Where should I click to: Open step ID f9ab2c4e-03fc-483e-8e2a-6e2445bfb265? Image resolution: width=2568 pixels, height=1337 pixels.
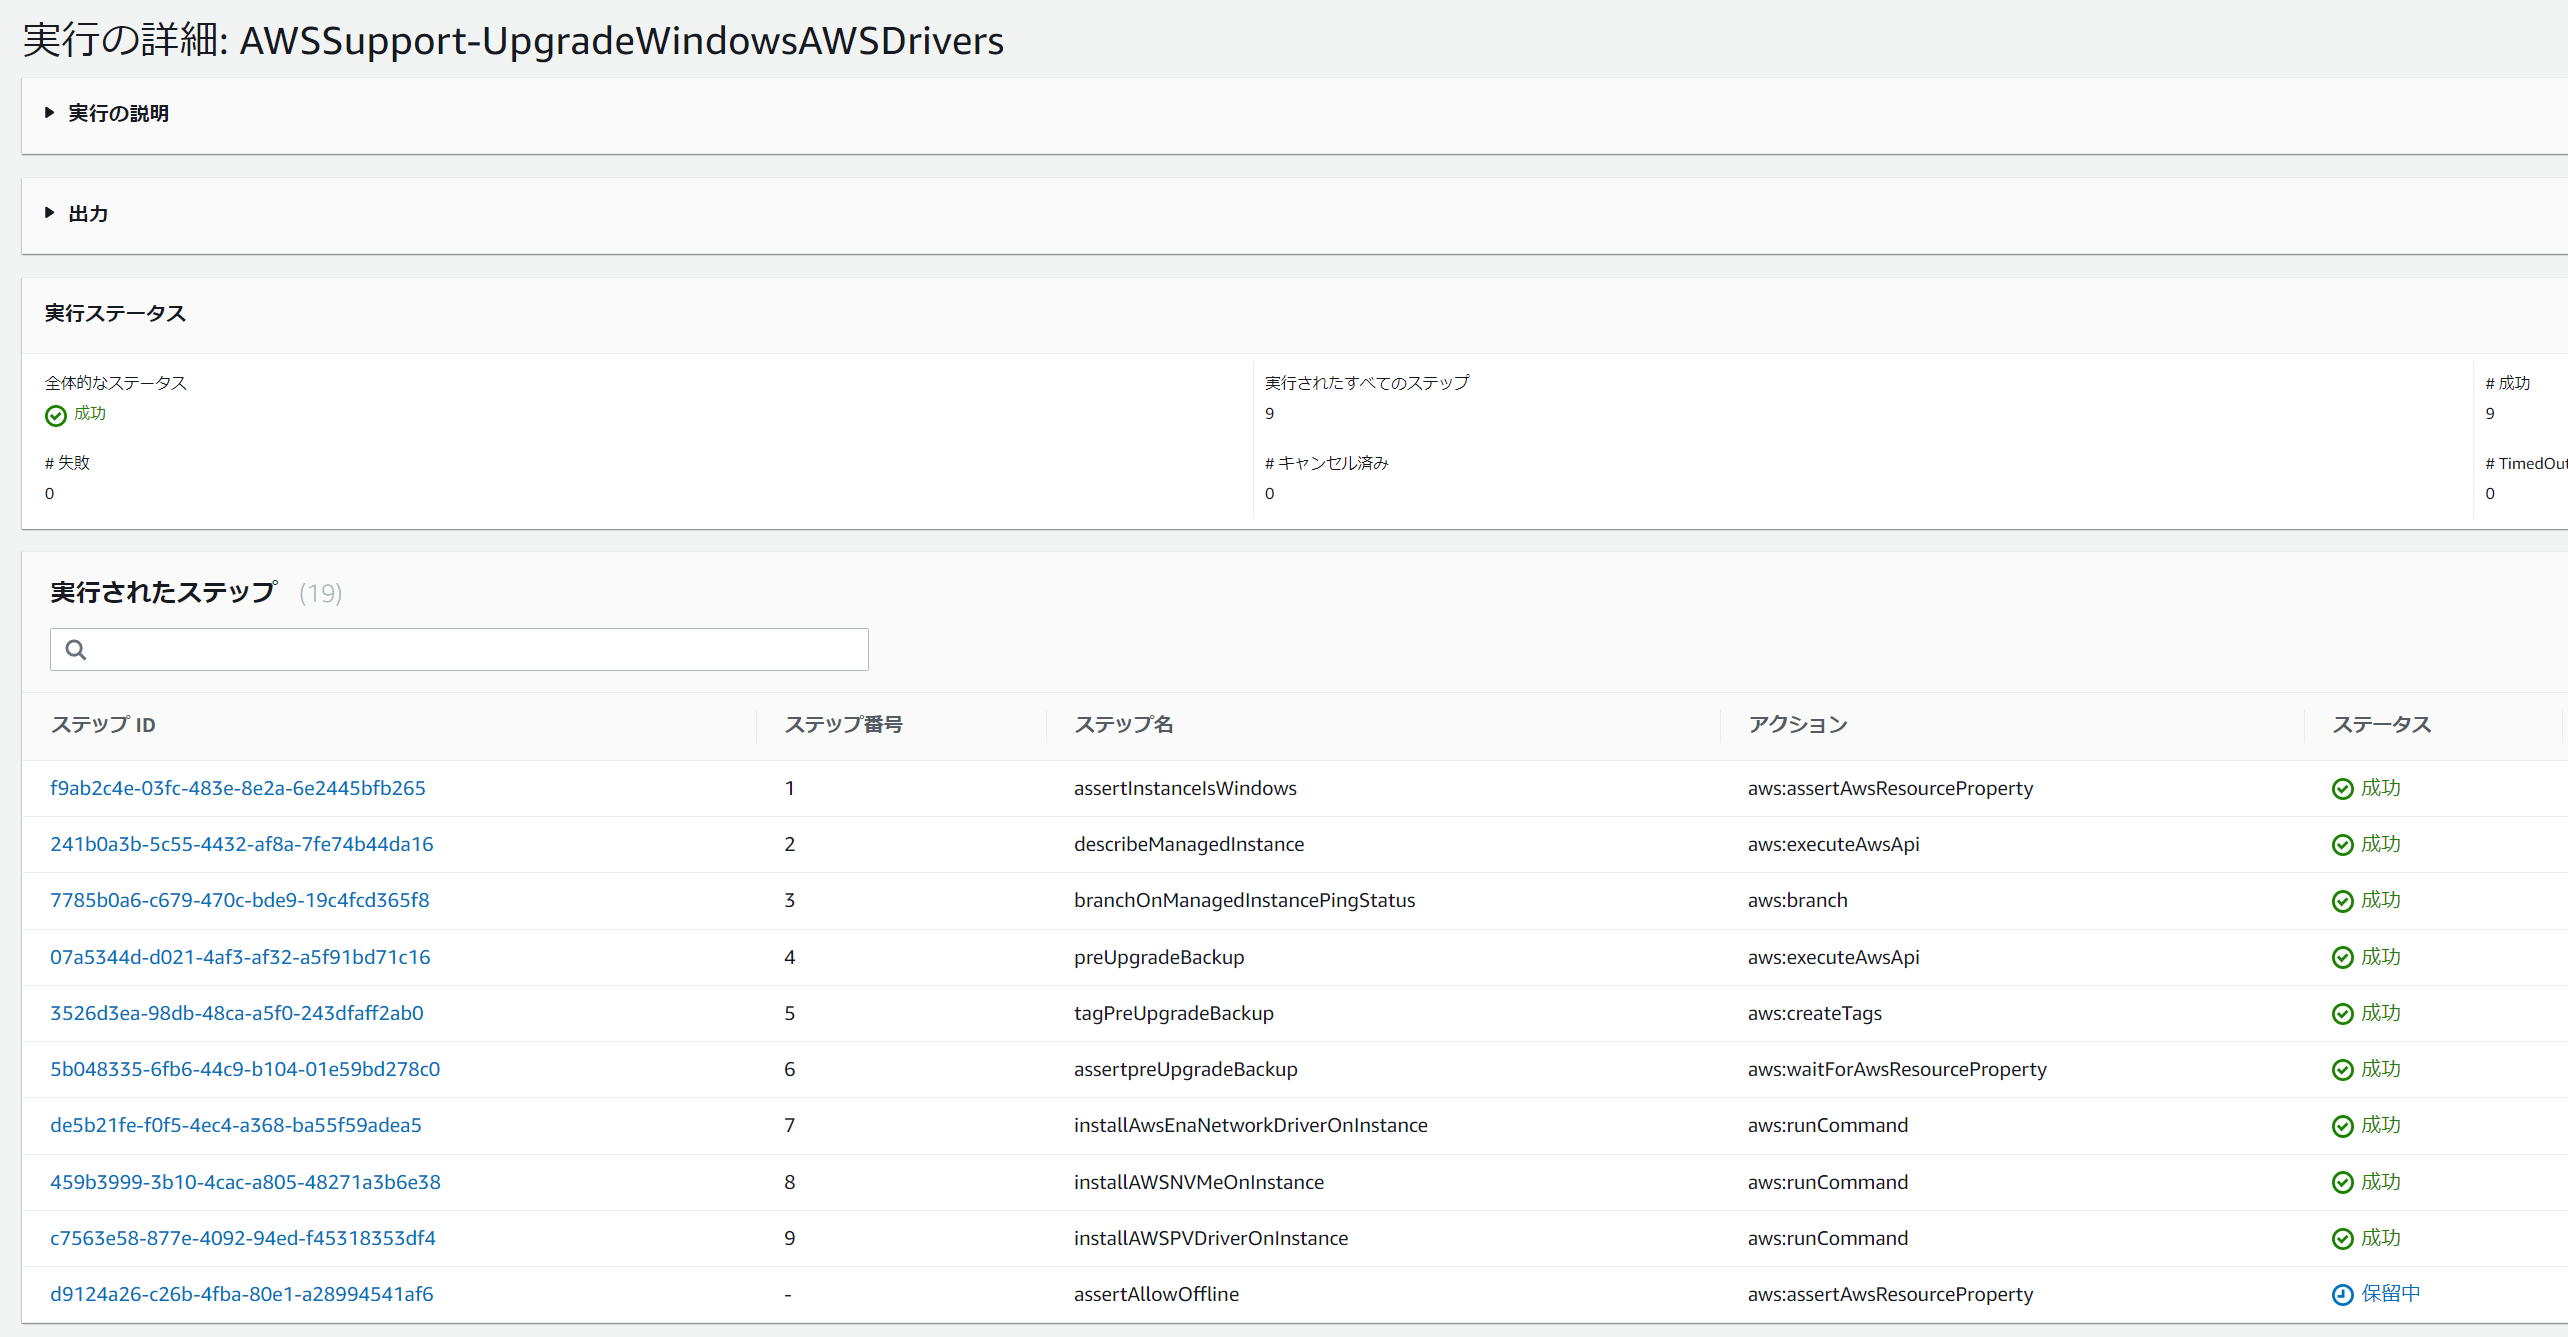pyautogui.click(x=238, y=788)
